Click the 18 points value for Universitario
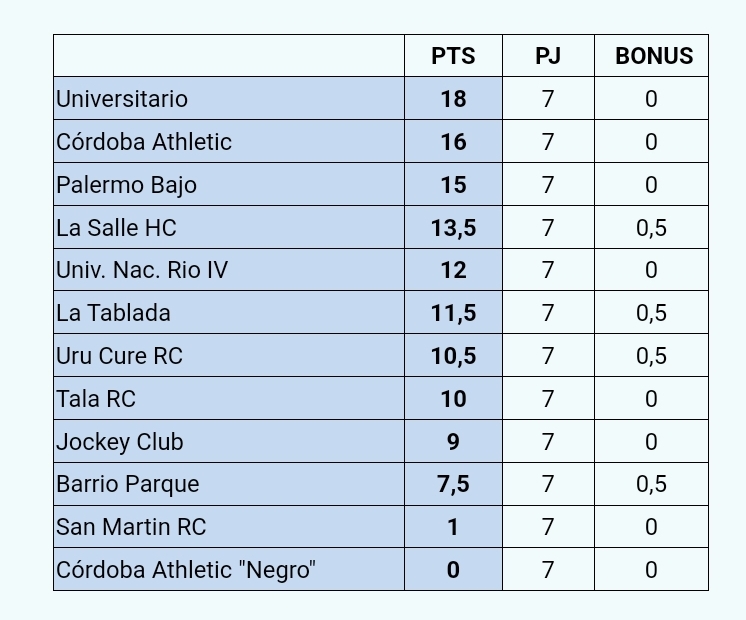Screen dimensions: 746x620 (x=453, y=98)
